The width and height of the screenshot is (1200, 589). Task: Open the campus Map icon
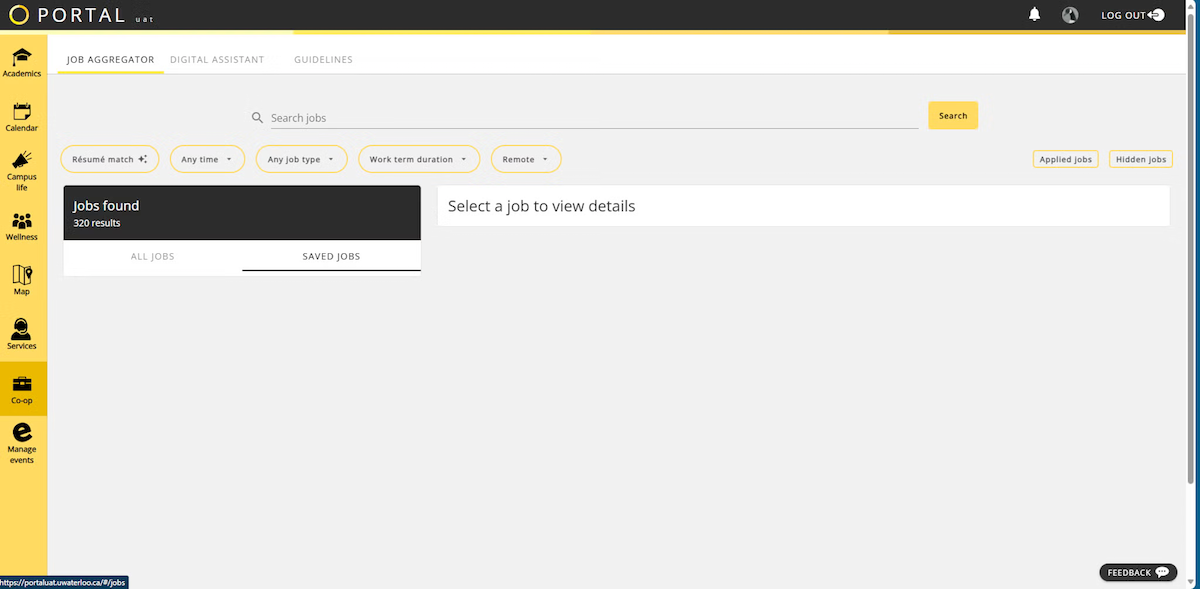22,278
